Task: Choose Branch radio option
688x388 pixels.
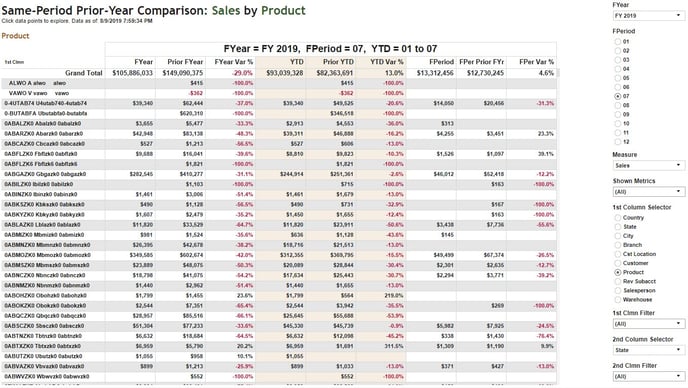Action: pyautogui.click(x=618, y=245)
